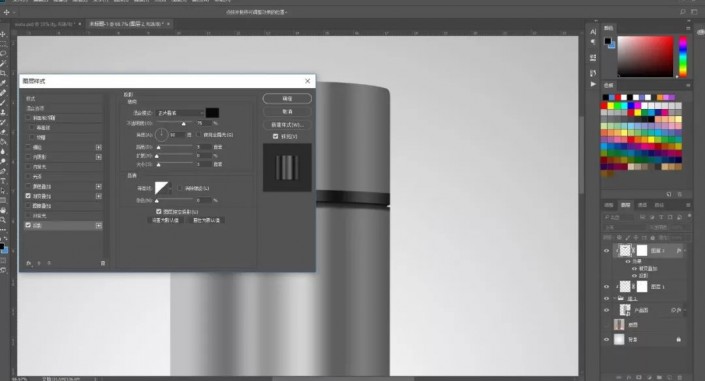Toggle the Preview checkbox in Layer Style
This screenshot has width=705, height=381.
coord(276,136)
